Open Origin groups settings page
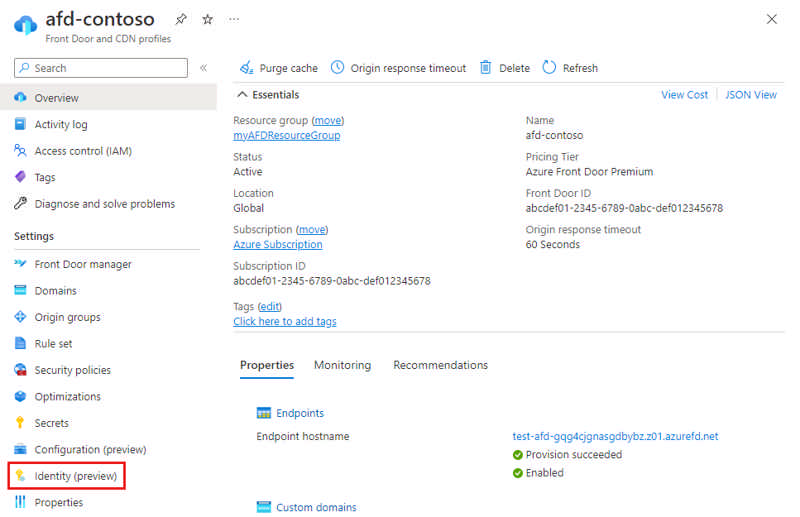This screenshot has width=800, height=517. coord(67,317)
